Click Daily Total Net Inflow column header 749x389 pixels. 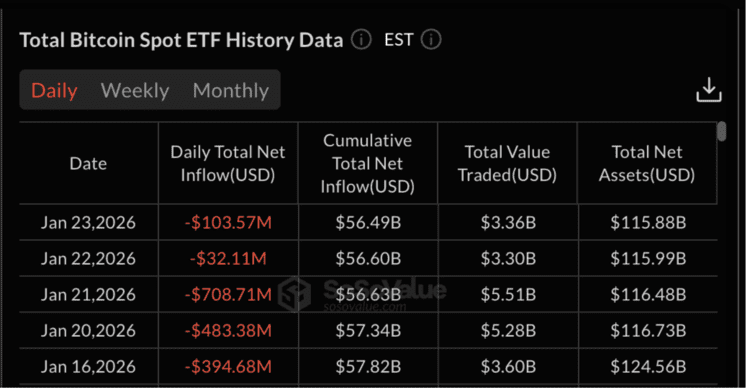[228, 163]
